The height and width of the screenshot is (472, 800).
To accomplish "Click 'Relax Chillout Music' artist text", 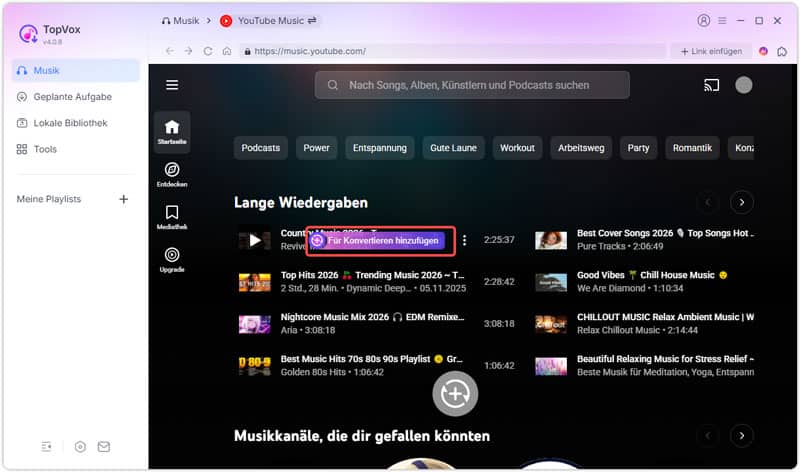I will tap(618, 330).
